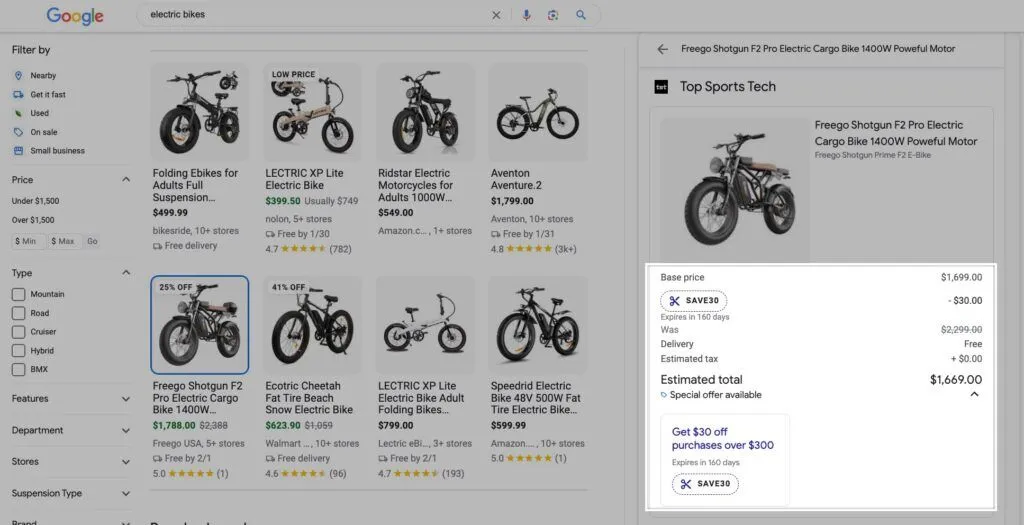Open the Speedrid Electric Bike thumbnail
Image resolution: width=1024 pixels, height=525 pixels.
538,325
